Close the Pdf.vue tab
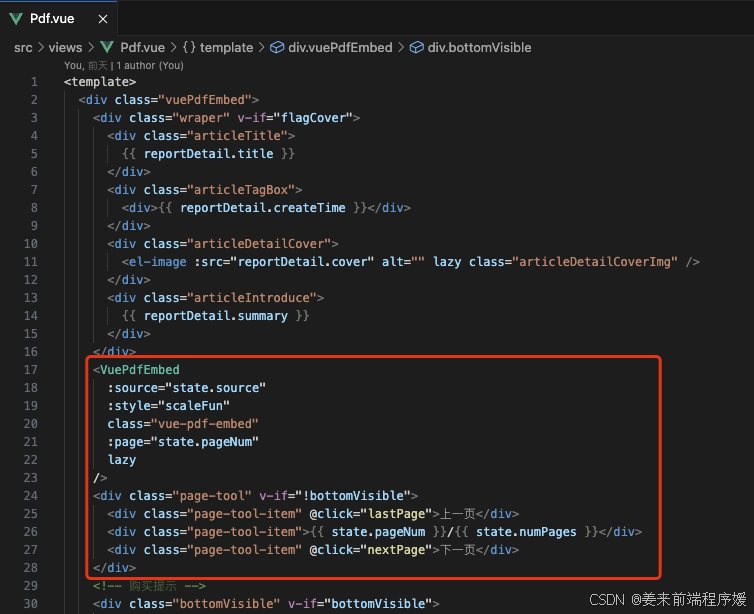 (102, 19)
